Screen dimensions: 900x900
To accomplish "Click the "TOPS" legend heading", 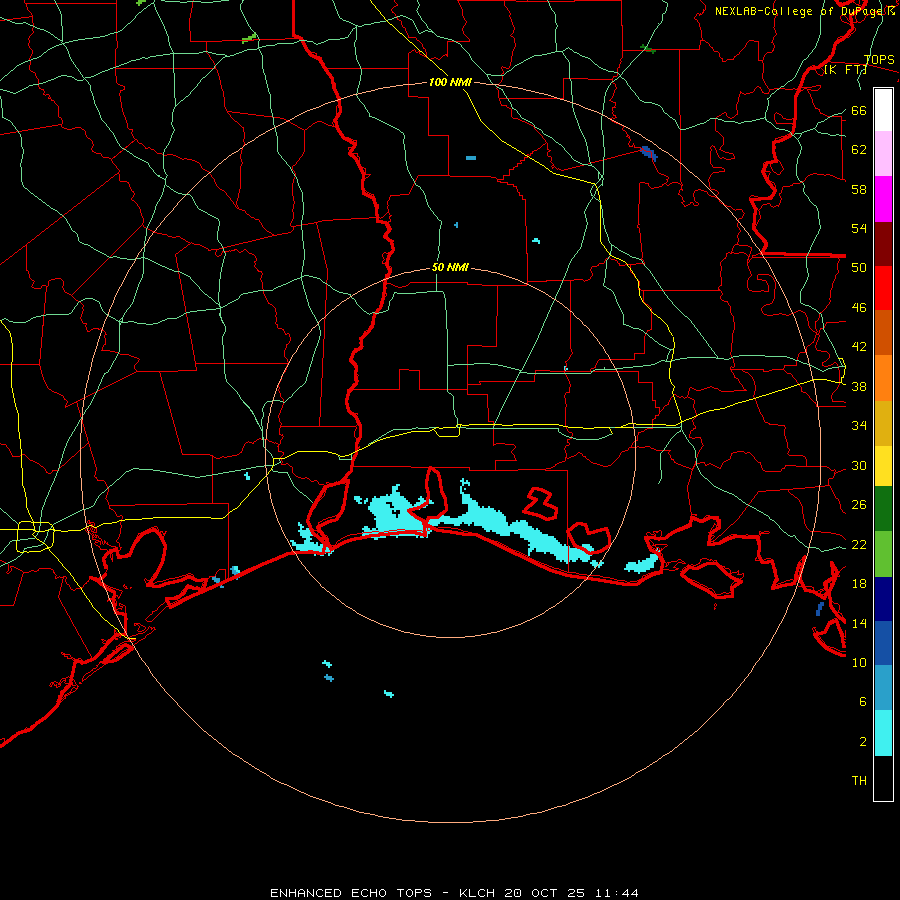I will 879,60.
